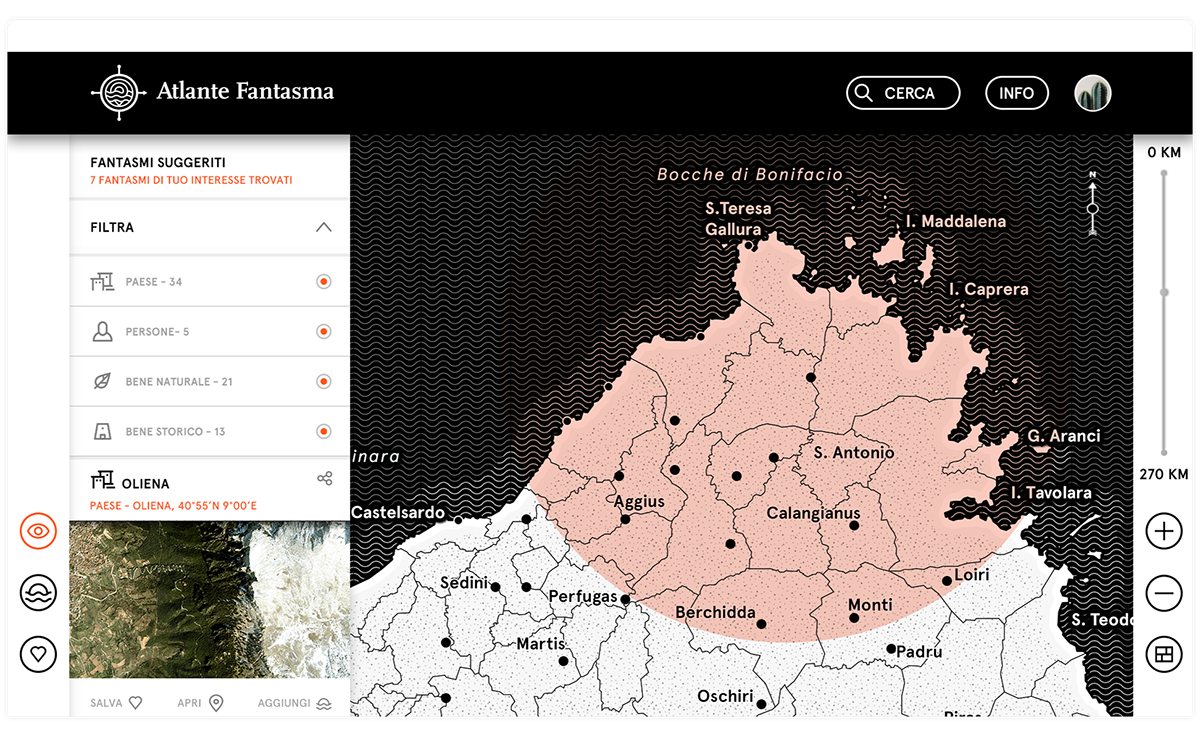Add OLIENA with the AGGIUNGI button
This screenshot has width=1200, height=740.
click(294, 703)
